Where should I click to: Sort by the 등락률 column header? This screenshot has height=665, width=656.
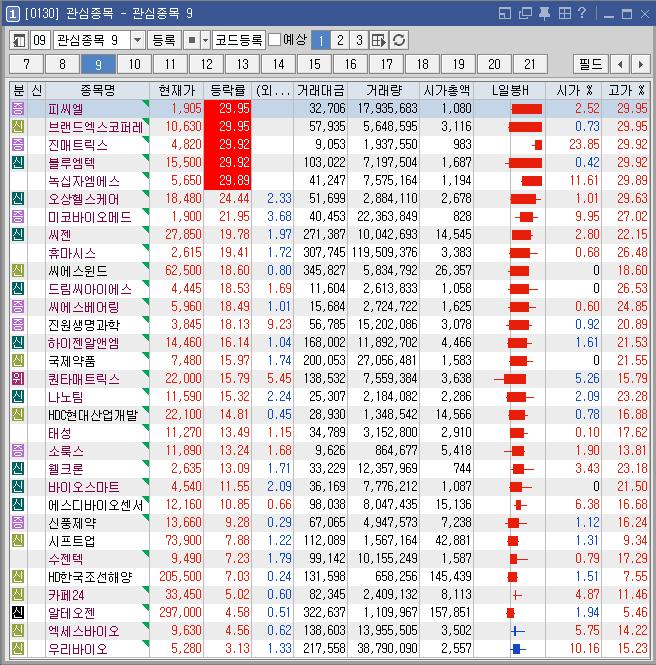[228, 90]
